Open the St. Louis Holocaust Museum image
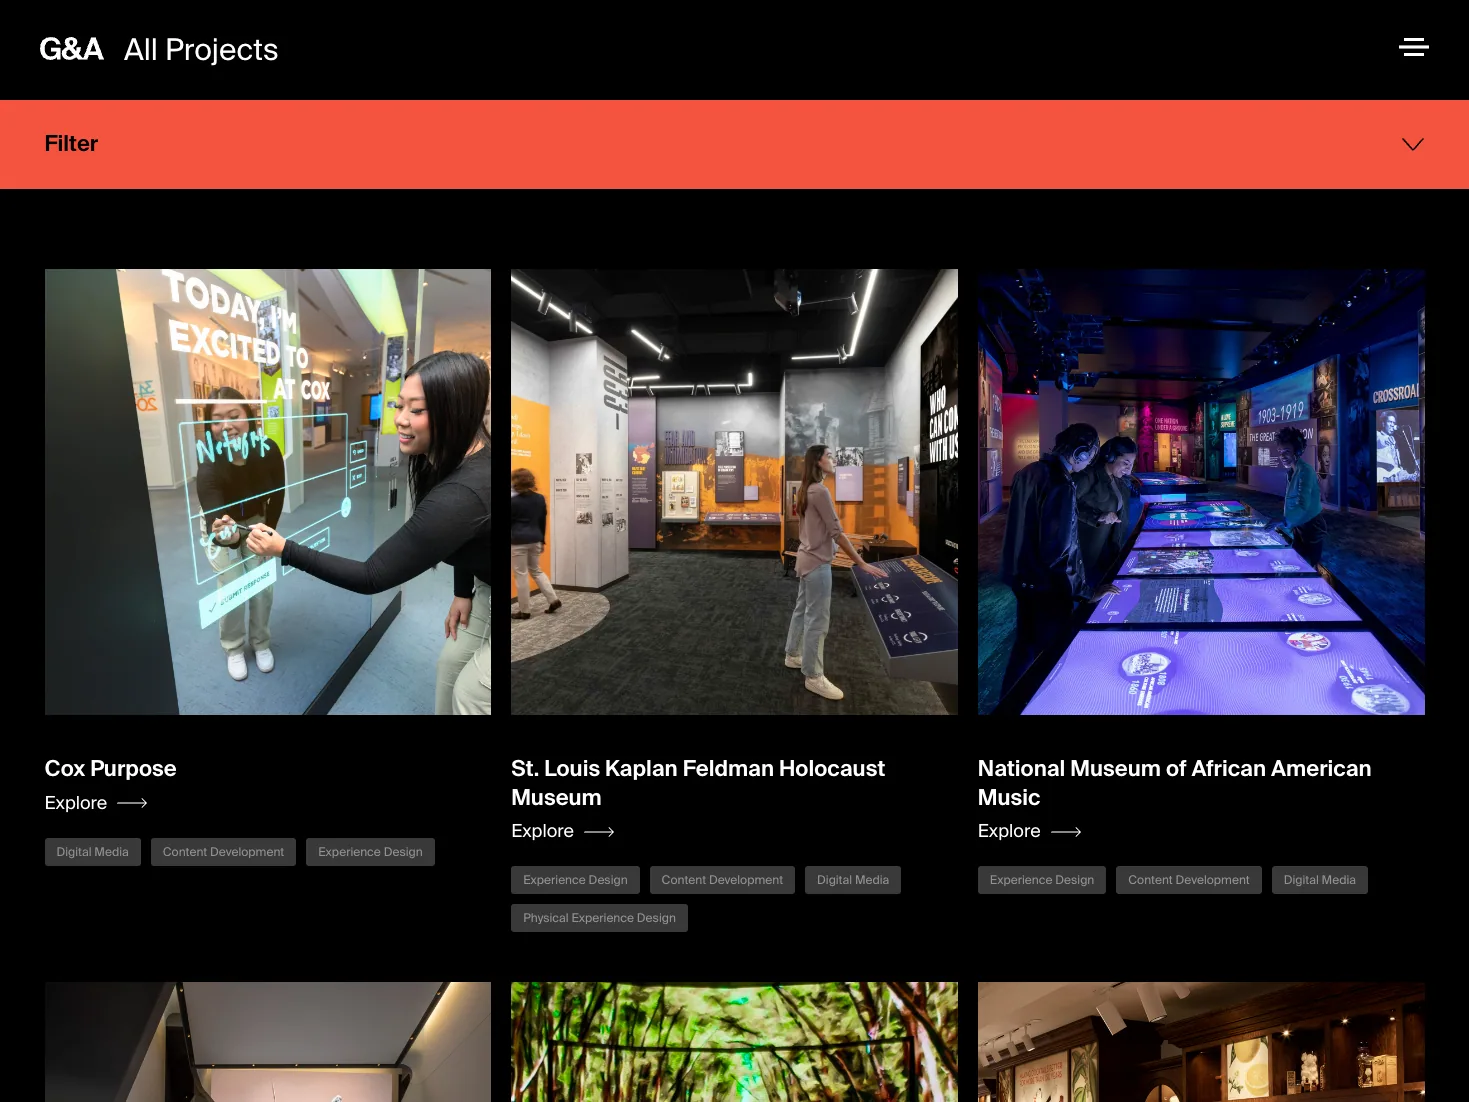The width and height of the screenshot is (1469, 1102). (734, 492)
